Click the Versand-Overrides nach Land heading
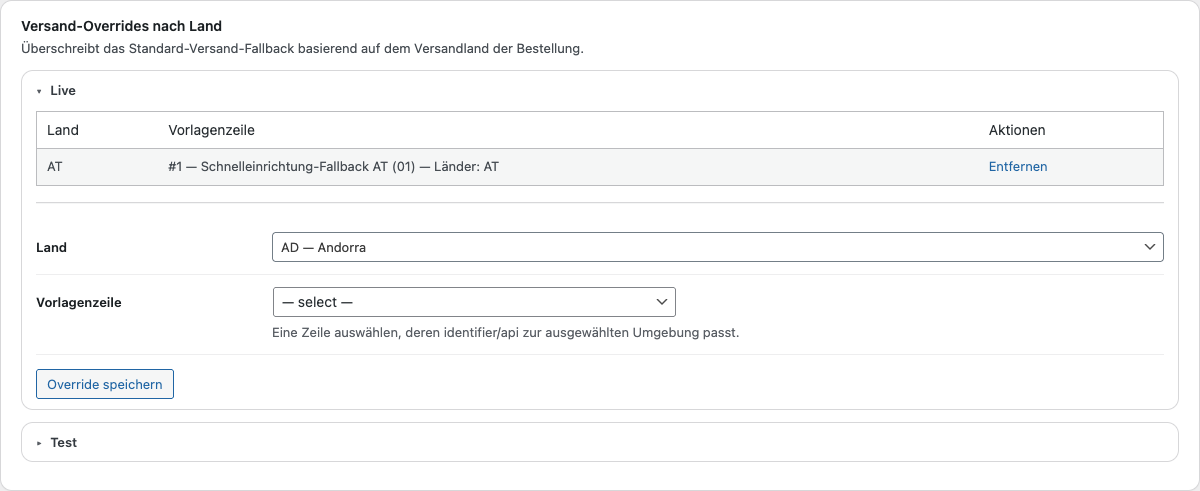 click(x=121, y=26)
